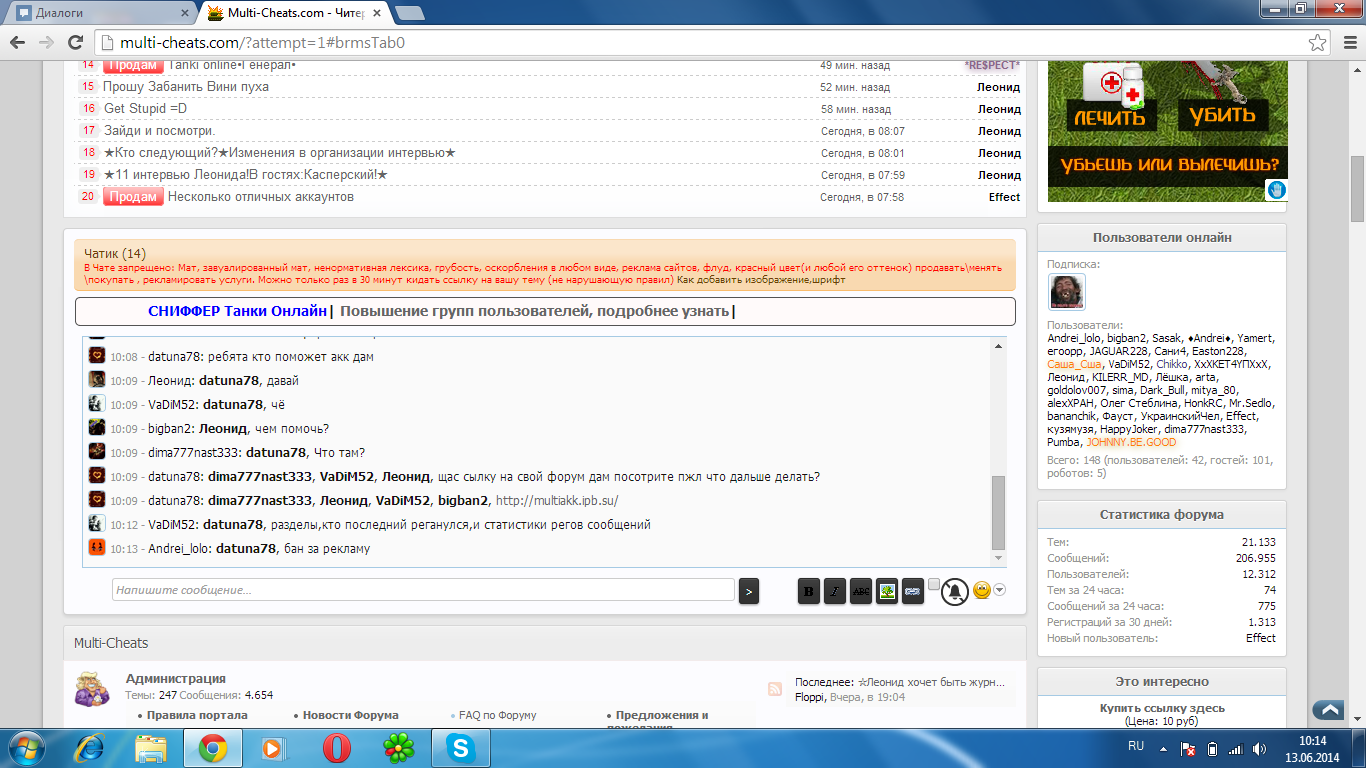Click the RSS feed icon for Администрация
This screenshot has height=768, width=1366.
pos(774,689)
